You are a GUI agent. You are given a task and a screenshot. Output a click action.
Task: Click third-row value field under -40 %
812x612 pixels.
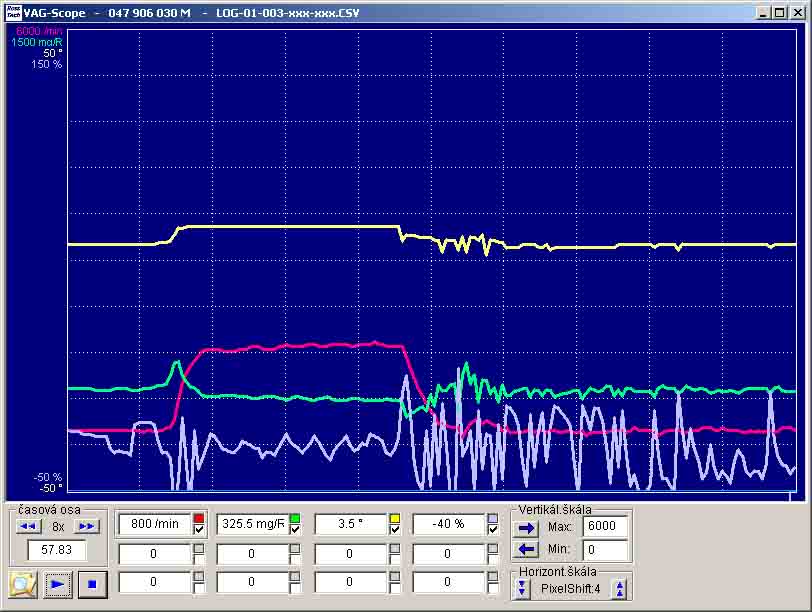(448, 582)
